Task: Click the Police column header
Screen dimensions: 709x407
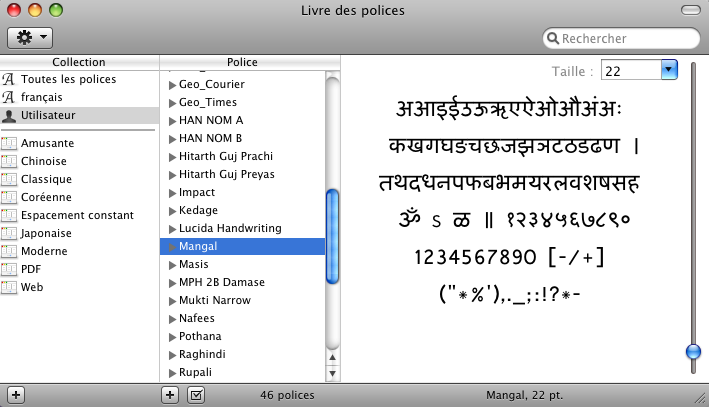Action: click(242, 62)
